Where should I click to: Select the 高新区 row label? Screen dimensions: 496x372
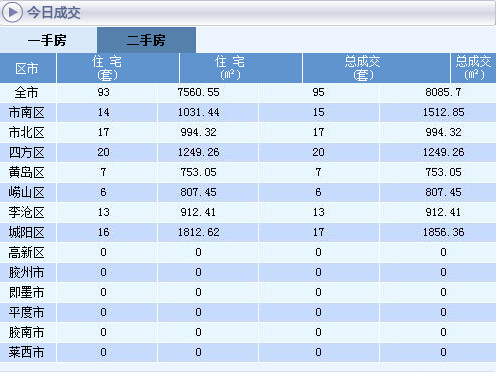26,252
